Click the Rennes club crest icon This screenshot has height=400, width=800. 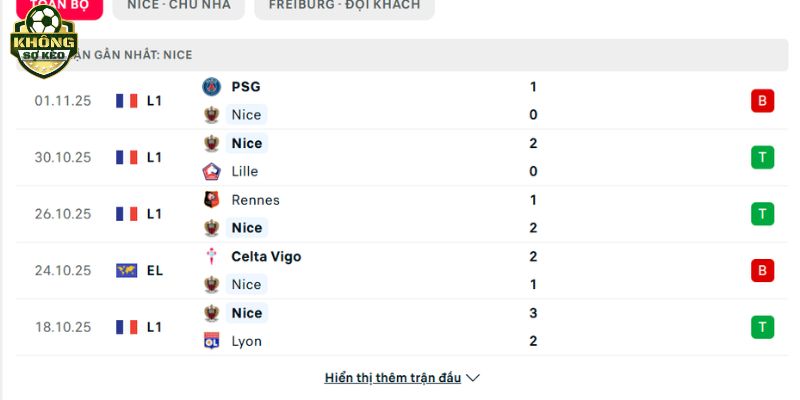coord(211,200)
